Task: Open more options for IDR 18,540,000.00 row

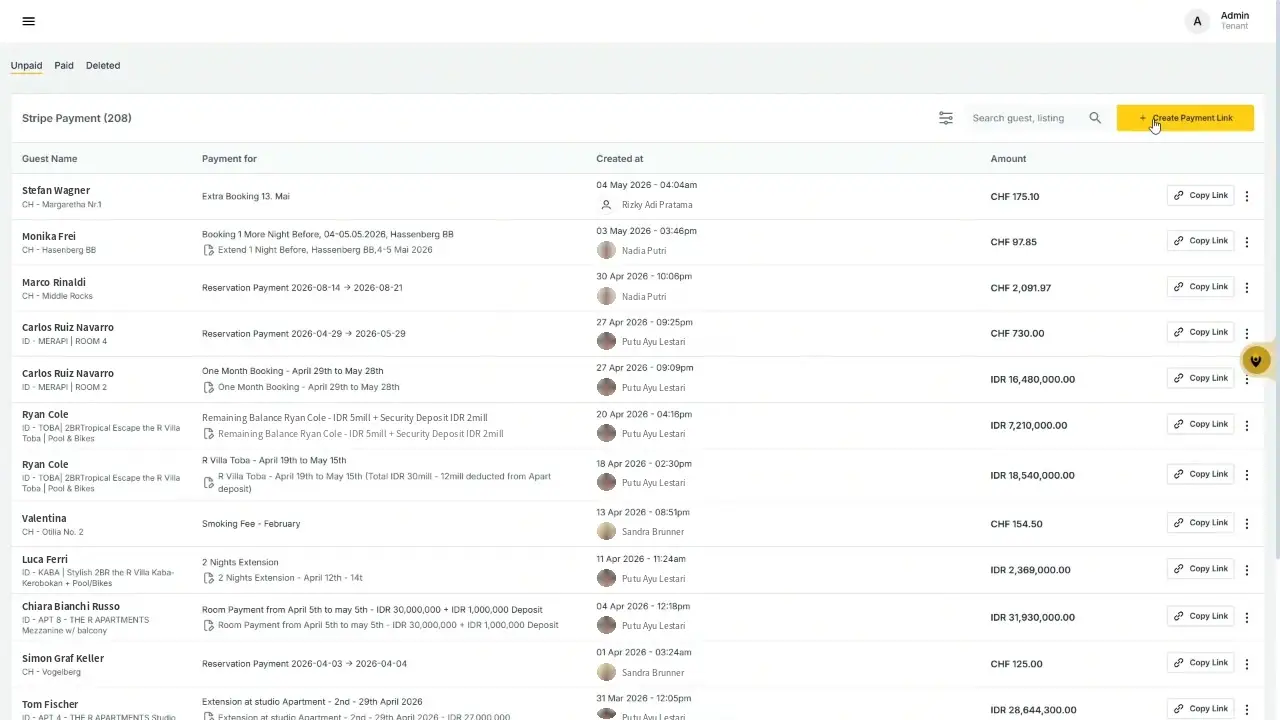Action: [1246, 475]
